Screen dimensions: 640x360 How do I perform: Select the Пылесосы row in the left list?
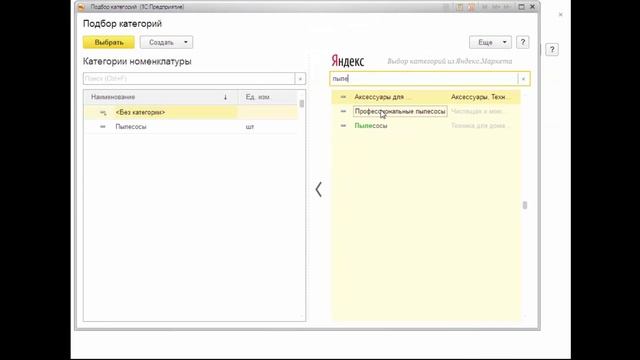[191, 127]
